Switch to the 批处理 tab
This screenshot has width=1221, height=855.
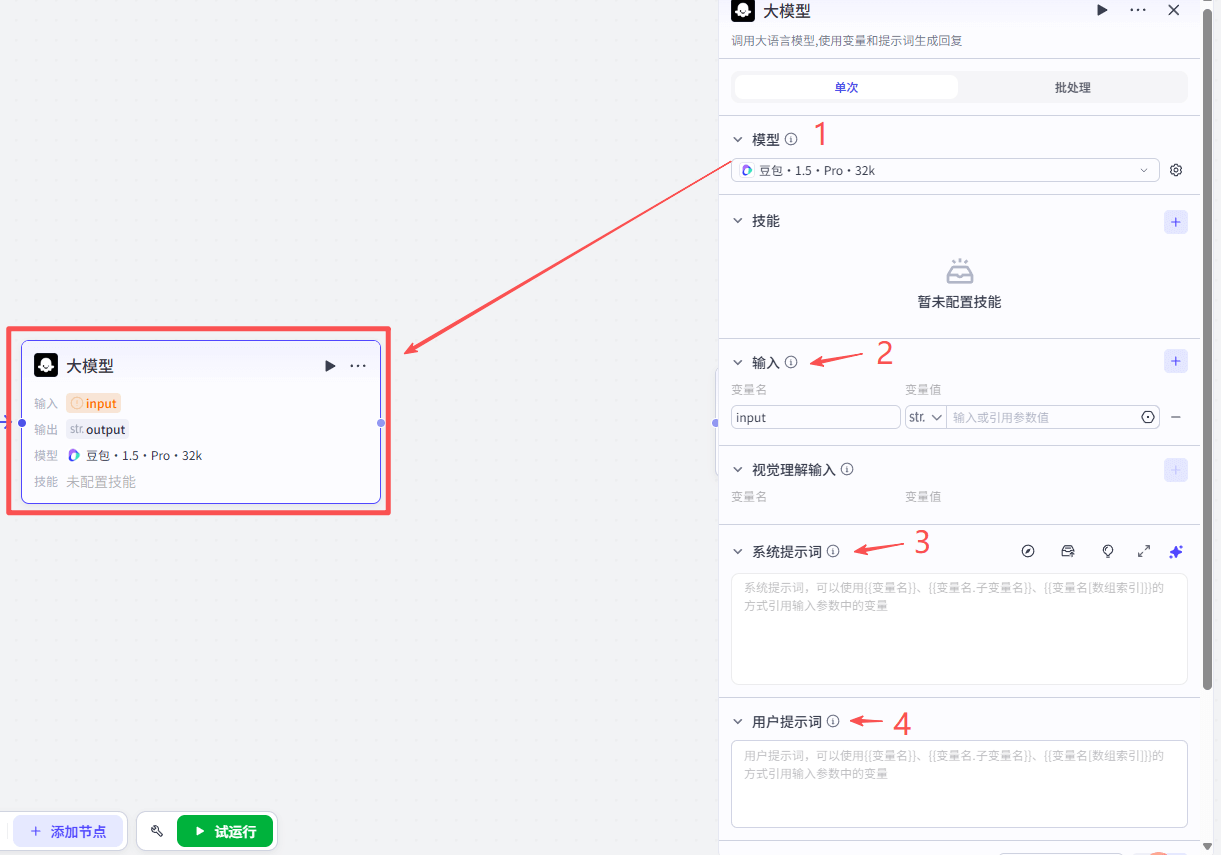click(1072, 87)
